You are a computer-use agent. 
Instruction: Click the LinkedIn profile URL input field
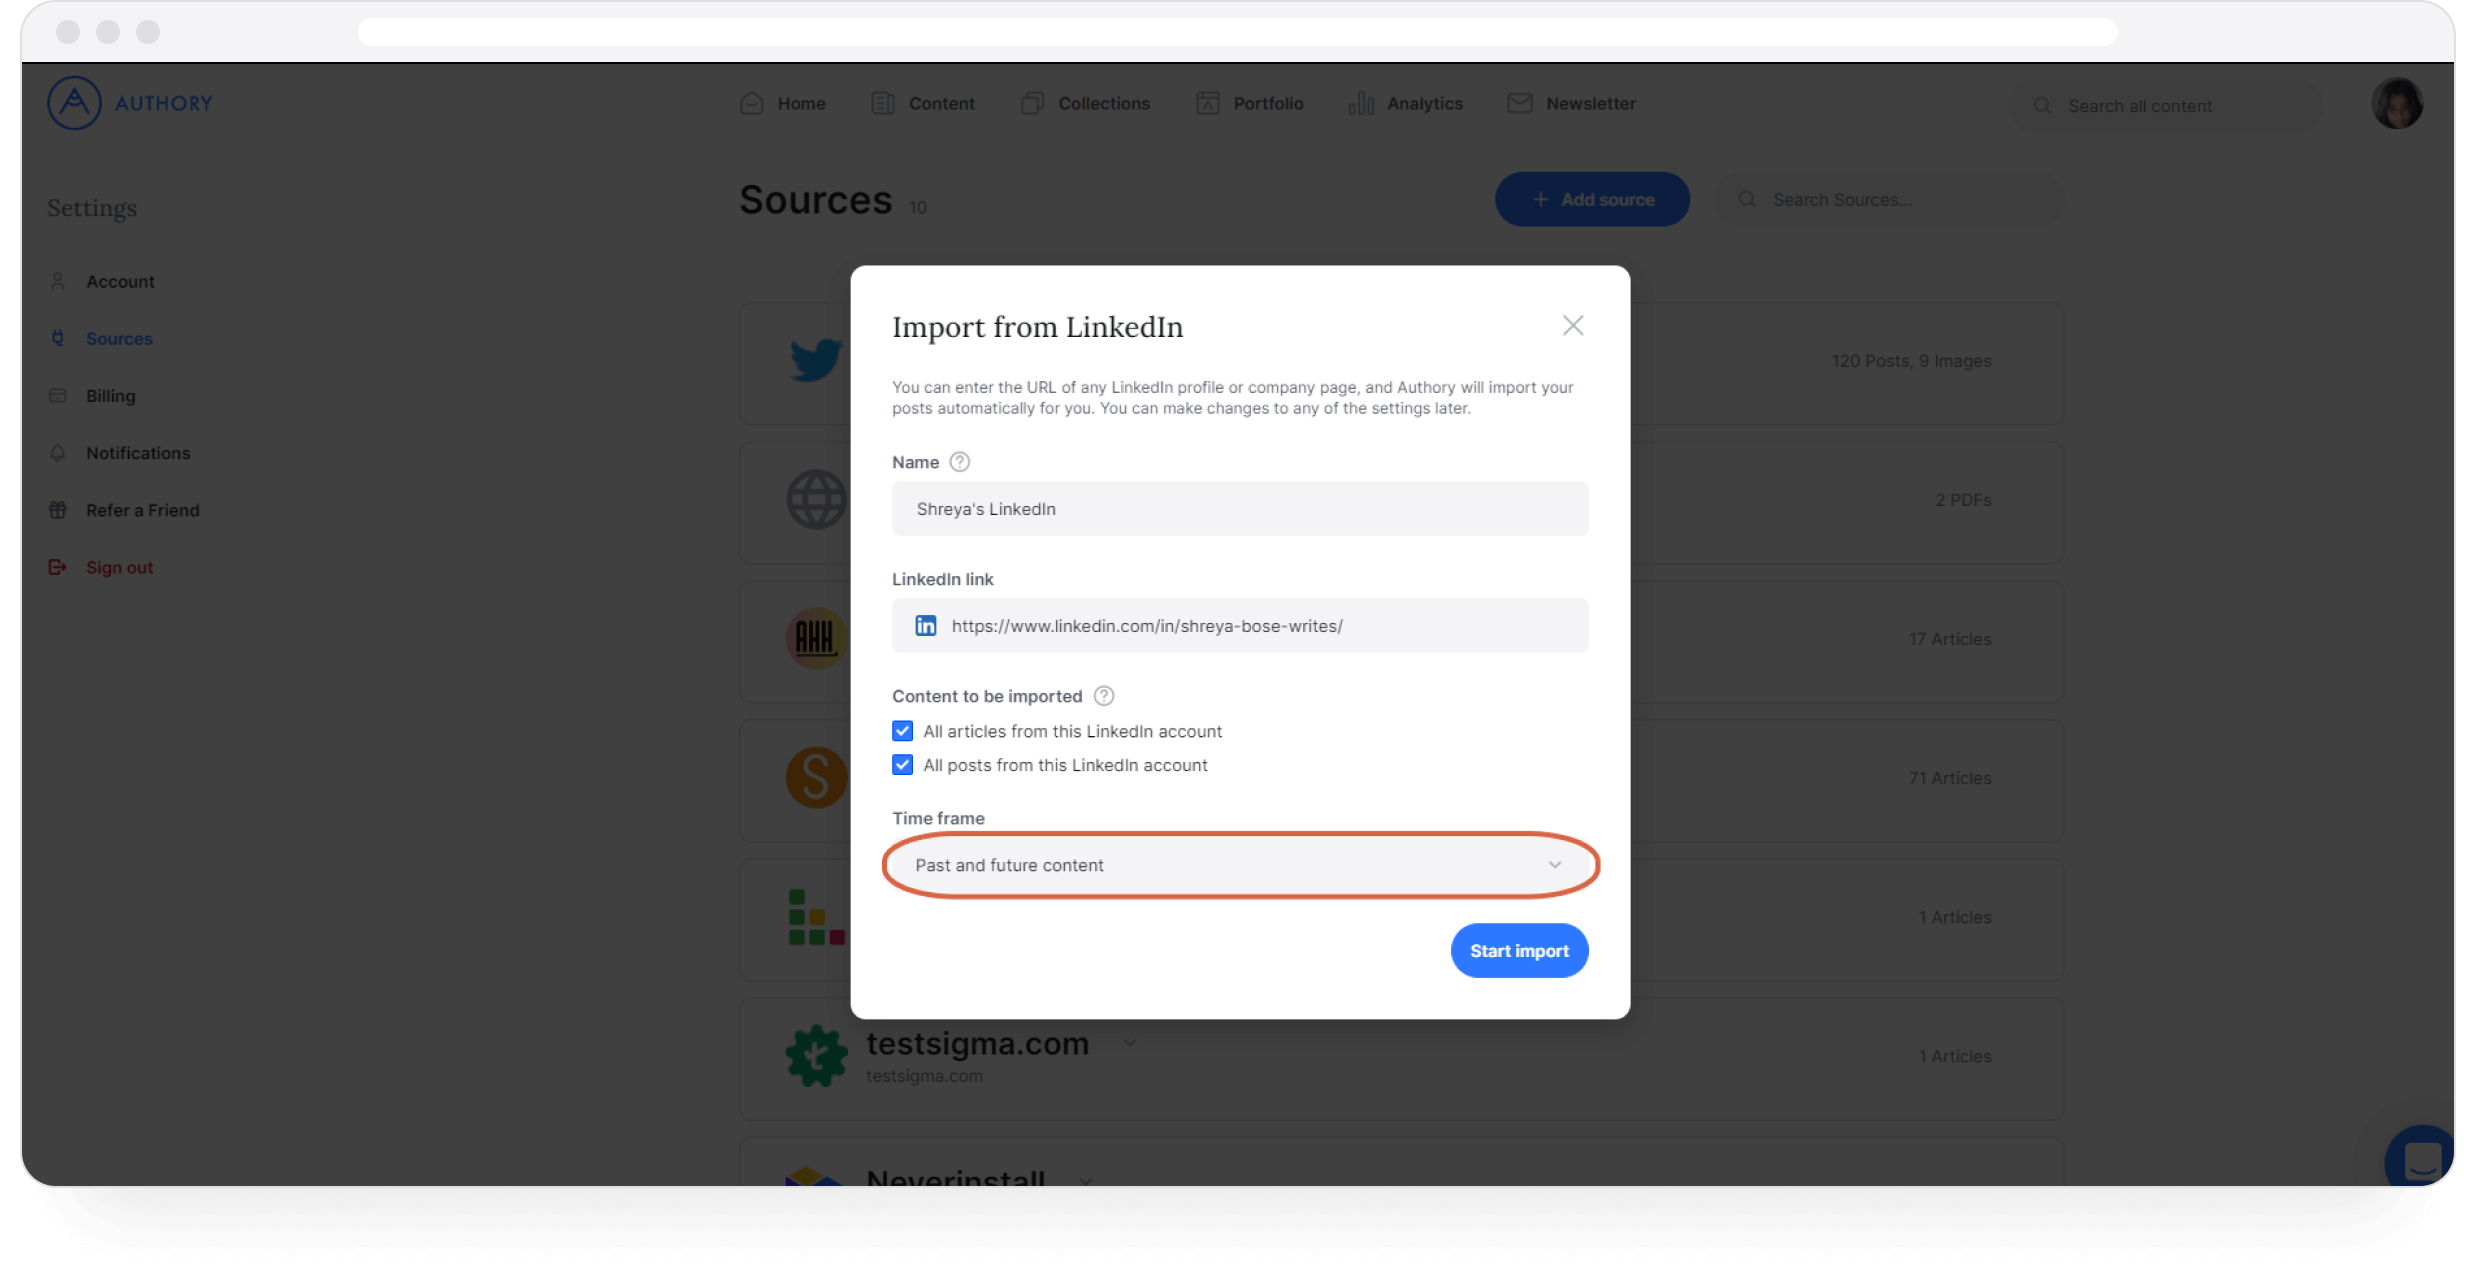1240,625
